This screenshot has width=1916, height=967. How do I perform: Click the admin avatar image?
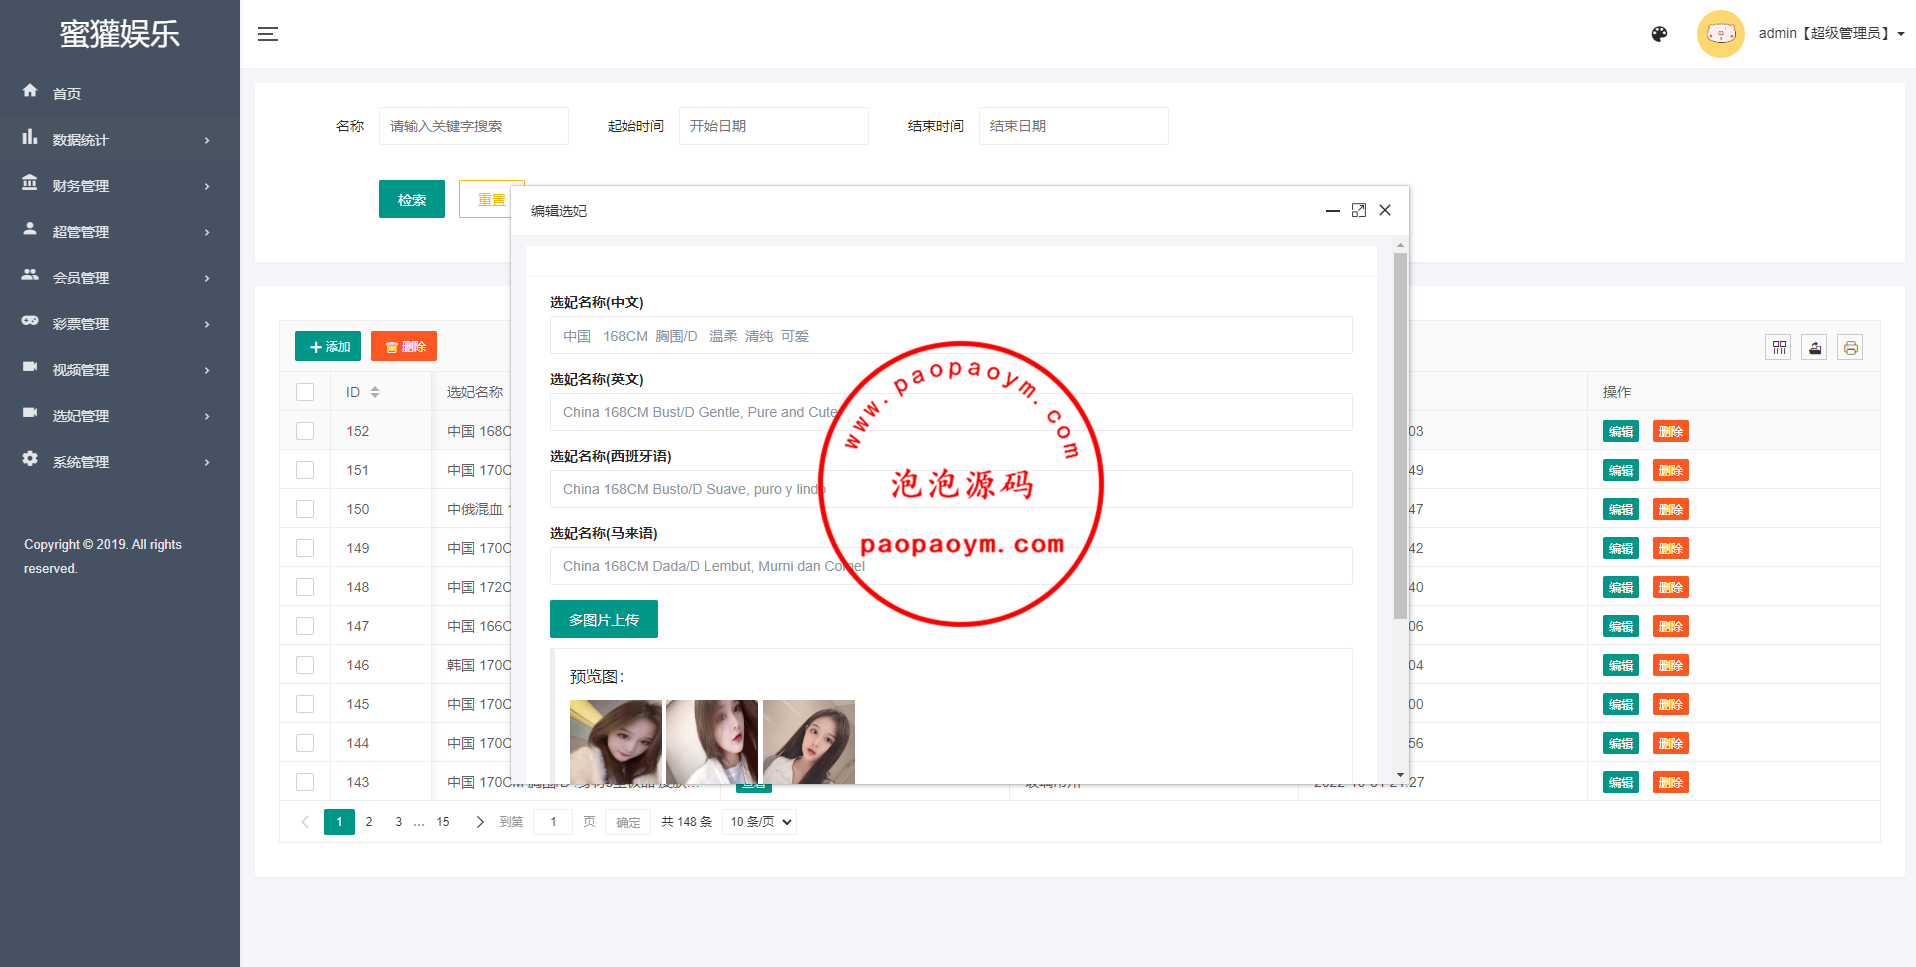click(1720, 34)
